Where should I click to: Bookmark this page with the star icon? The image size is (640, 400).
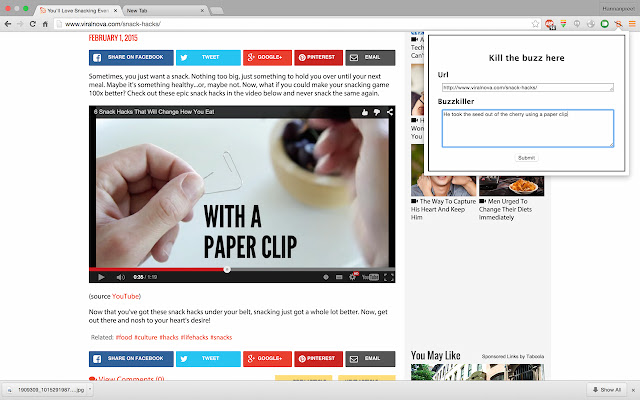point(535,24)
